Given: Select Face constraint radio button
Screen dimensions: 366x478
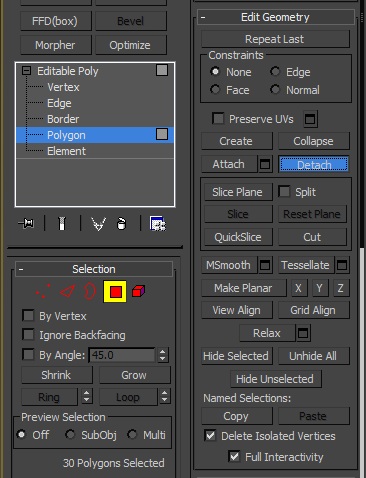Looking at the screenshot, I should [x=215, y=89].
